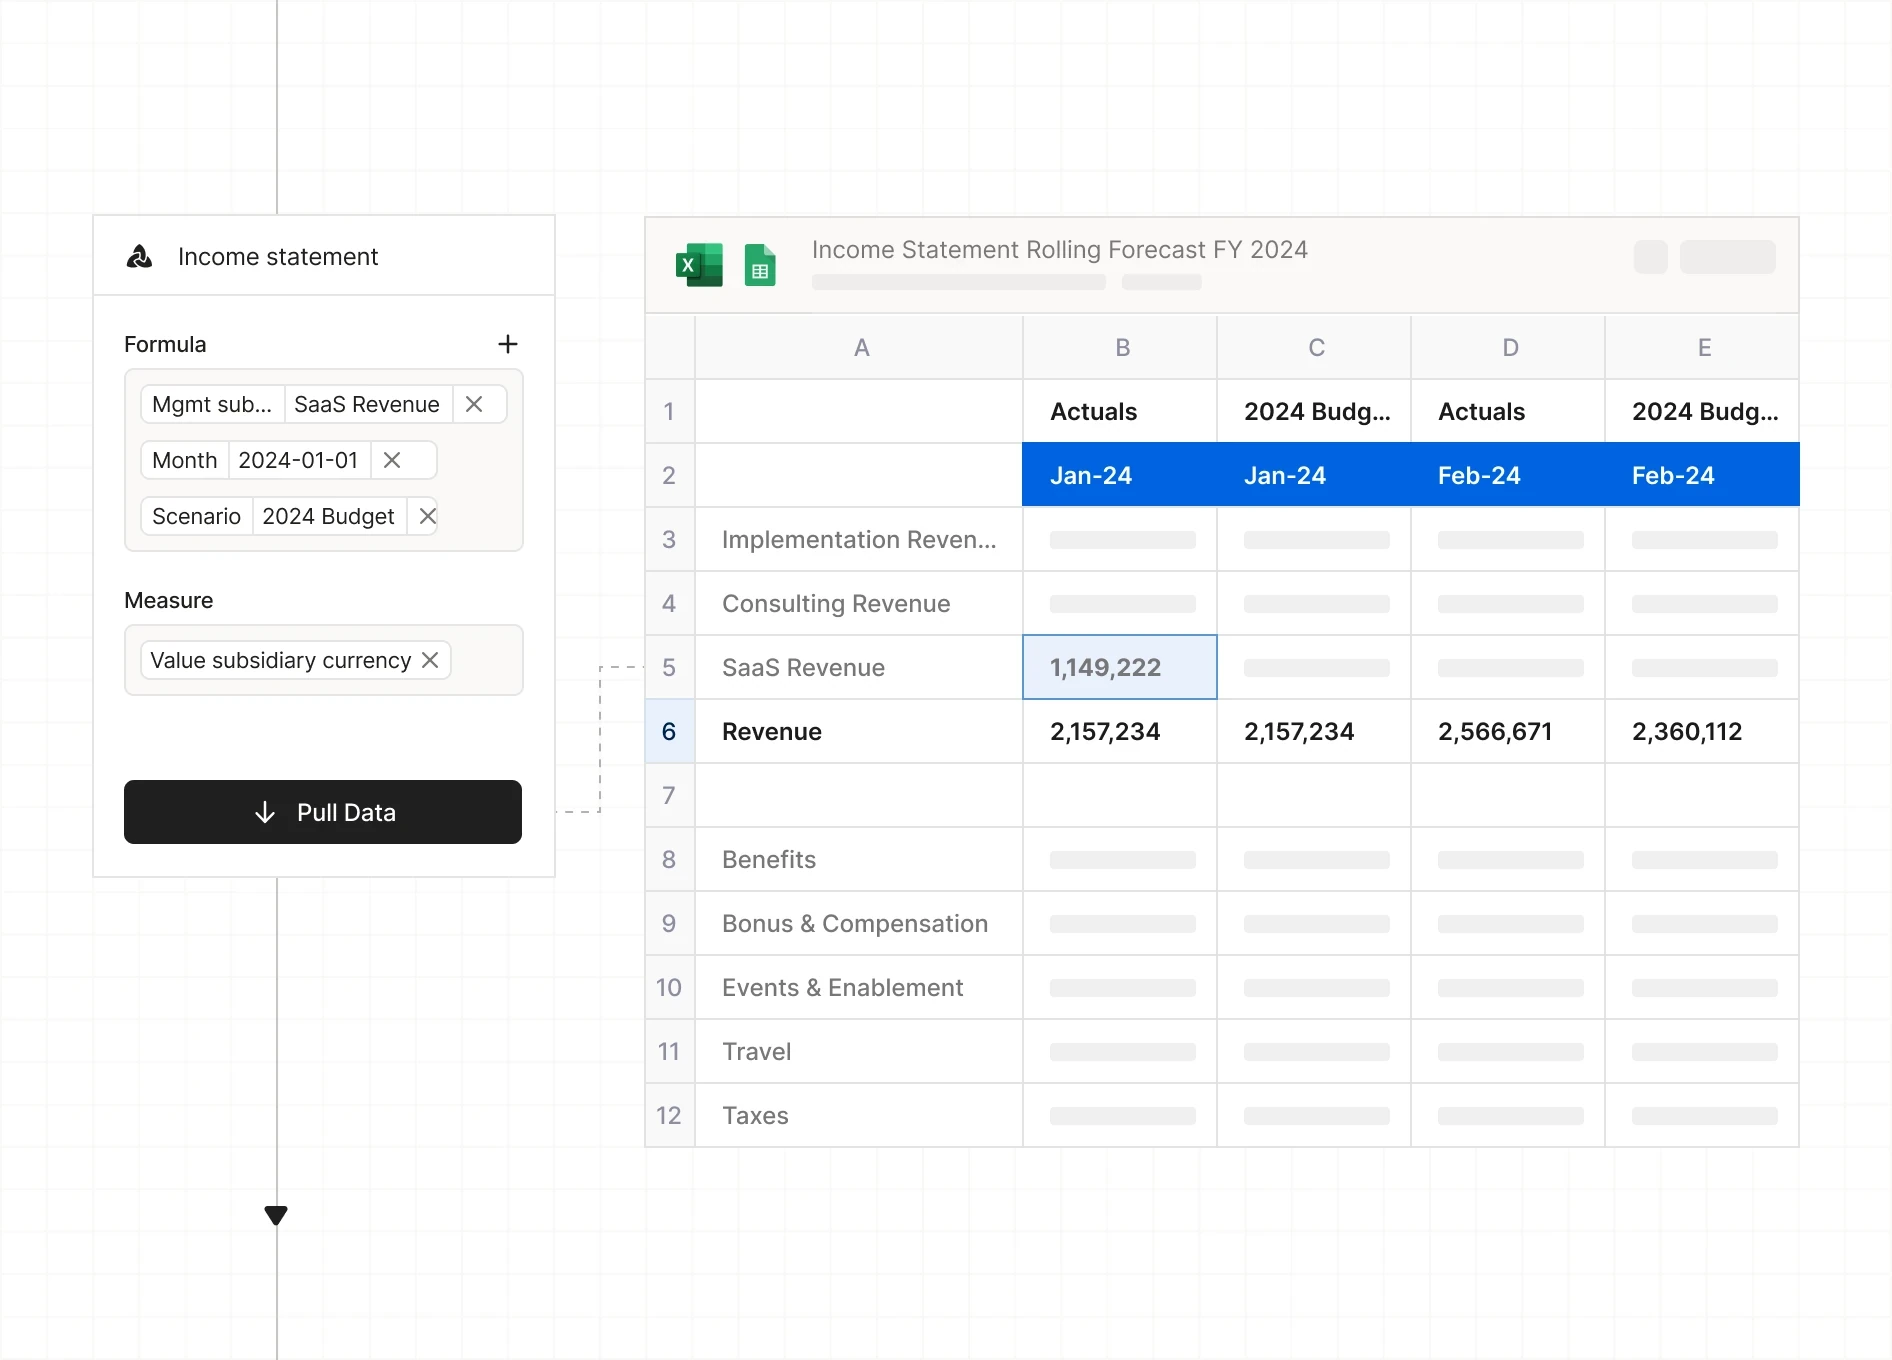This screenshot has width=1892, height=1360.
Task: Add a formula with the plus icon
Action: 508,344
